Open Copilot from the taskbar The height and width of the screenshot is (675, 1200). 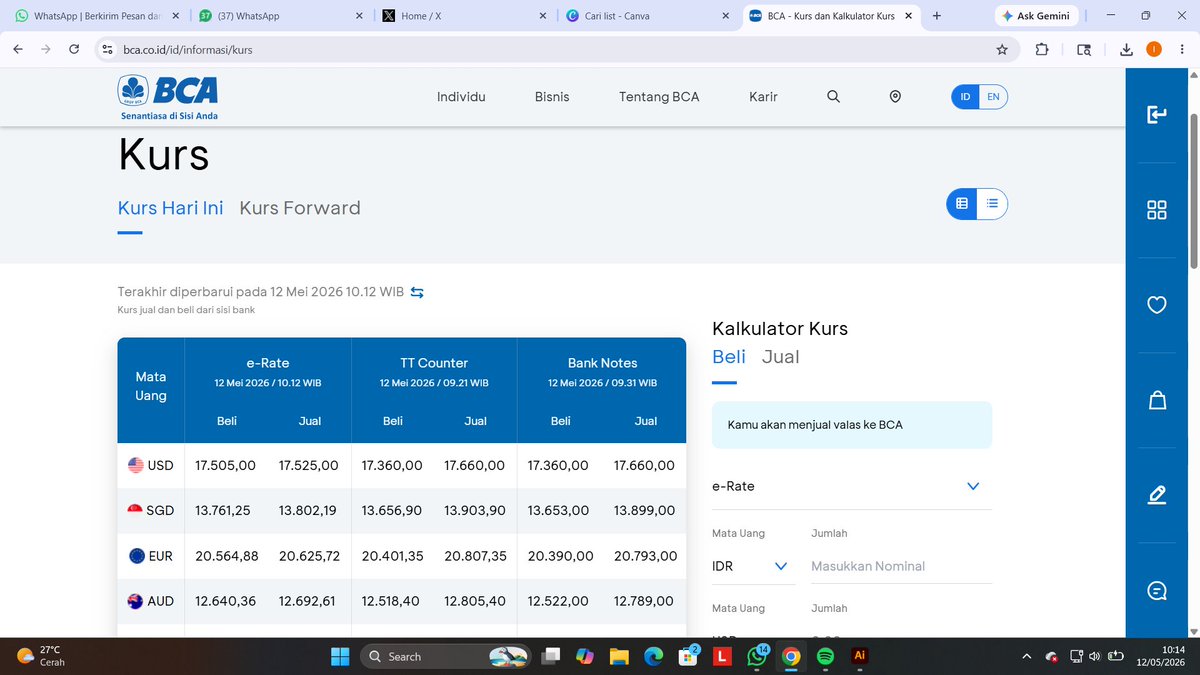(585, 656)
